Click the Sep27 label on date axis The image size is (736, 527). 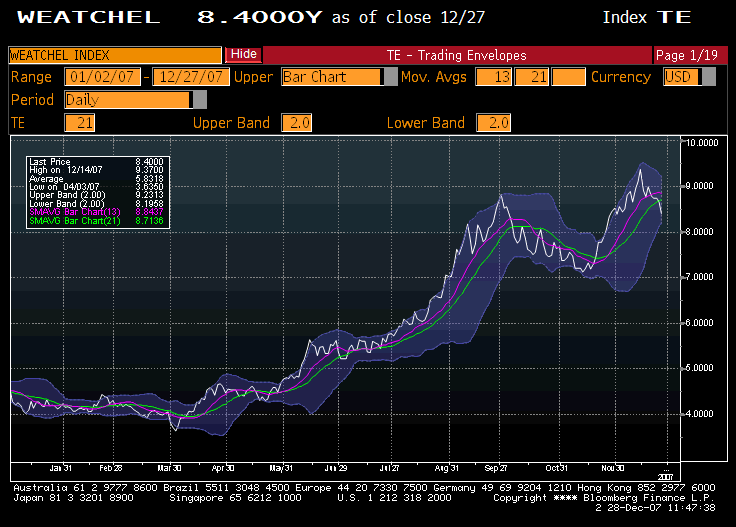tap(496, 467)
